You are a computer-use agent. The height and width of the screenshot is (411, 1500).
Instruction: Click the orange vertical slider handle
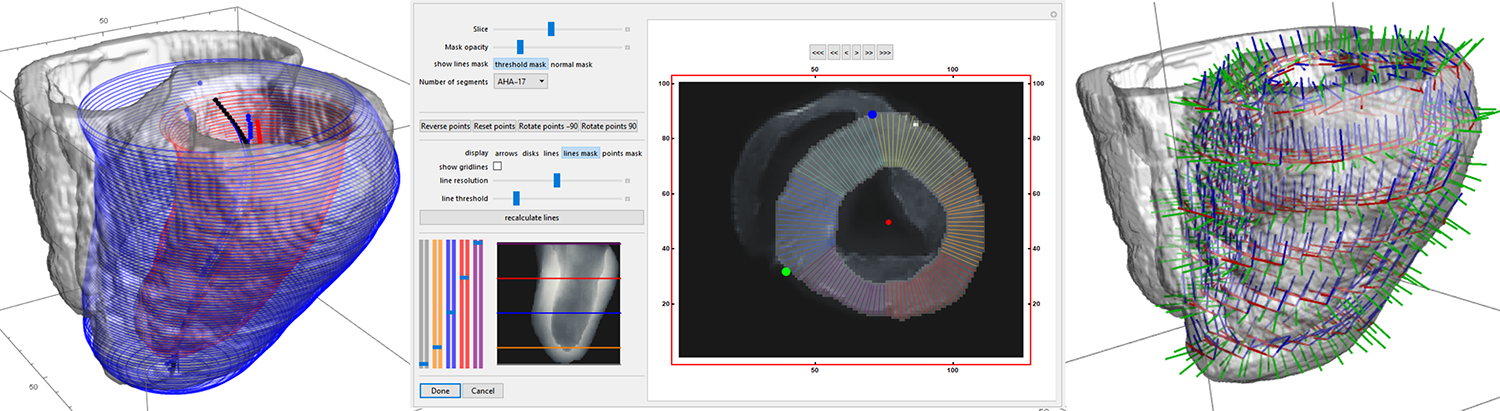[x=437, y=347]
